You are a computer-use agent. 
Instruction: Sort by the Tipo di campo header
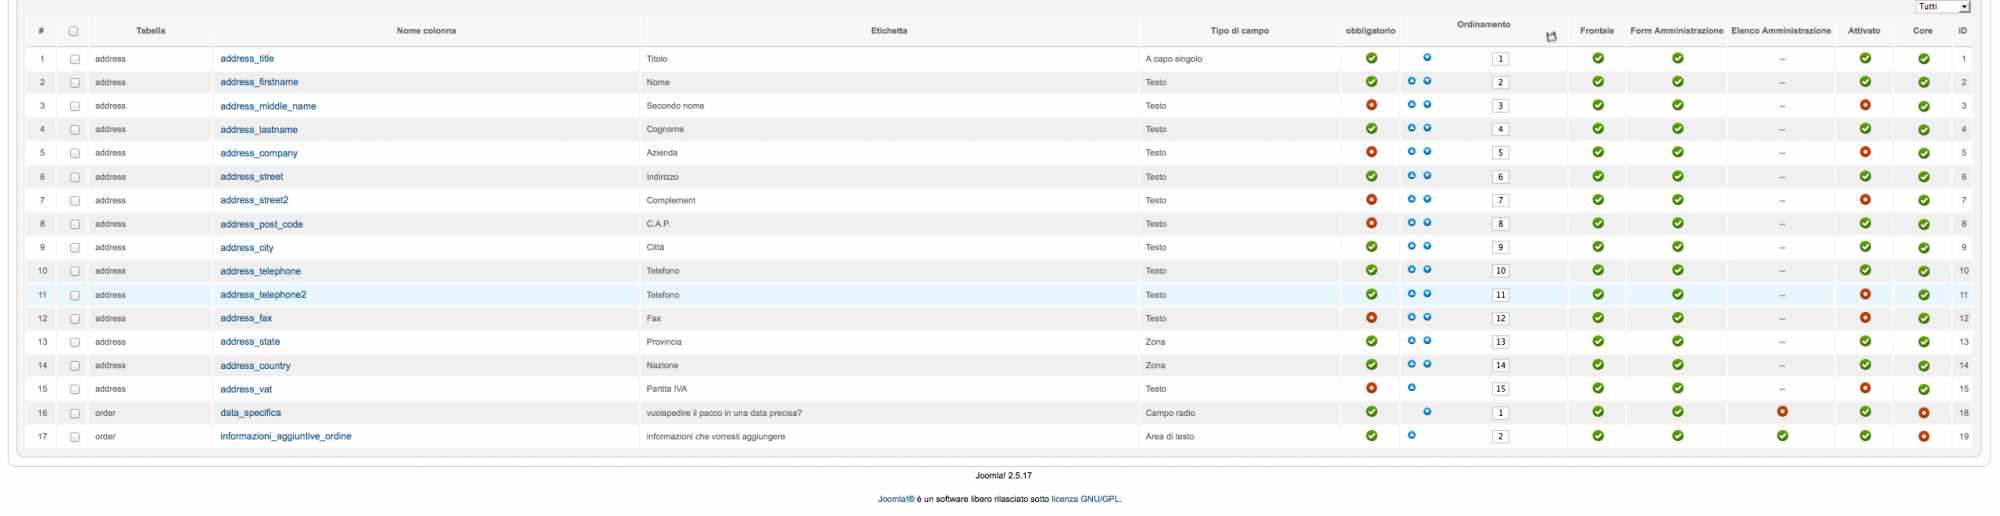[x=1239, y=31]
